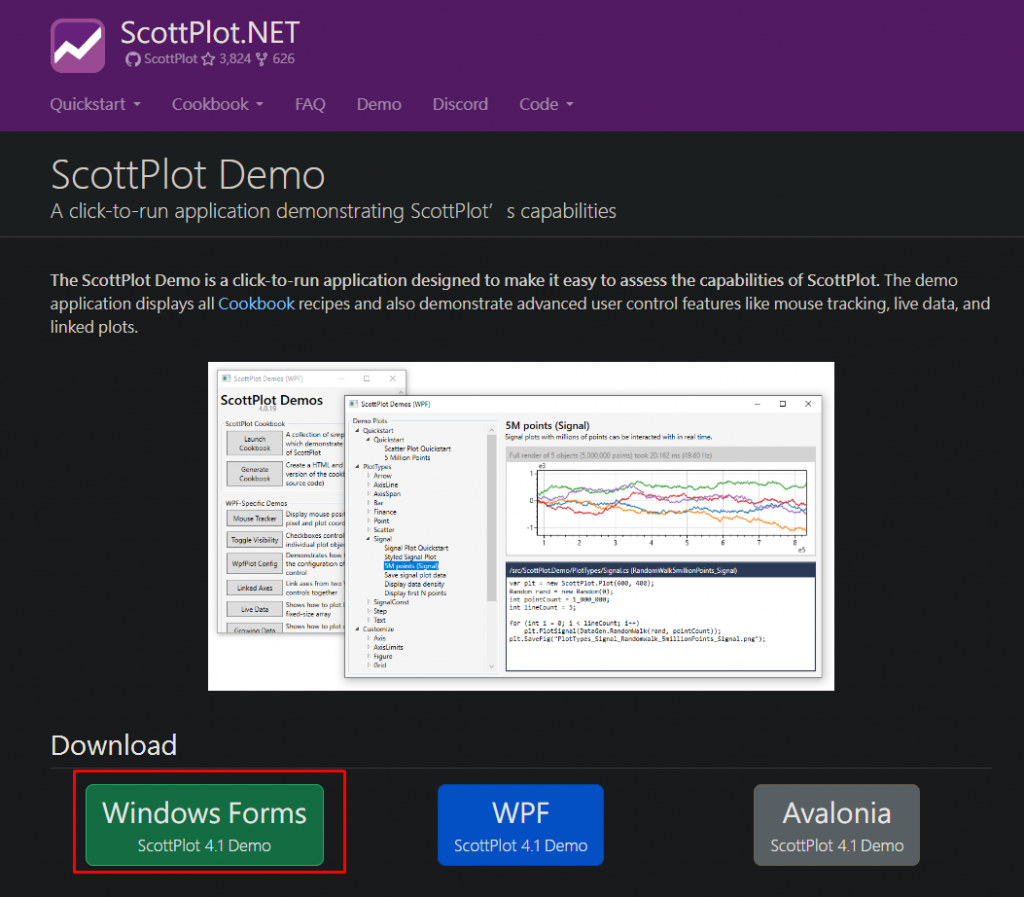Expand the Code dropdown menu
The width and height of the screenshot is (1024, 897).
(x=546, y=104)
